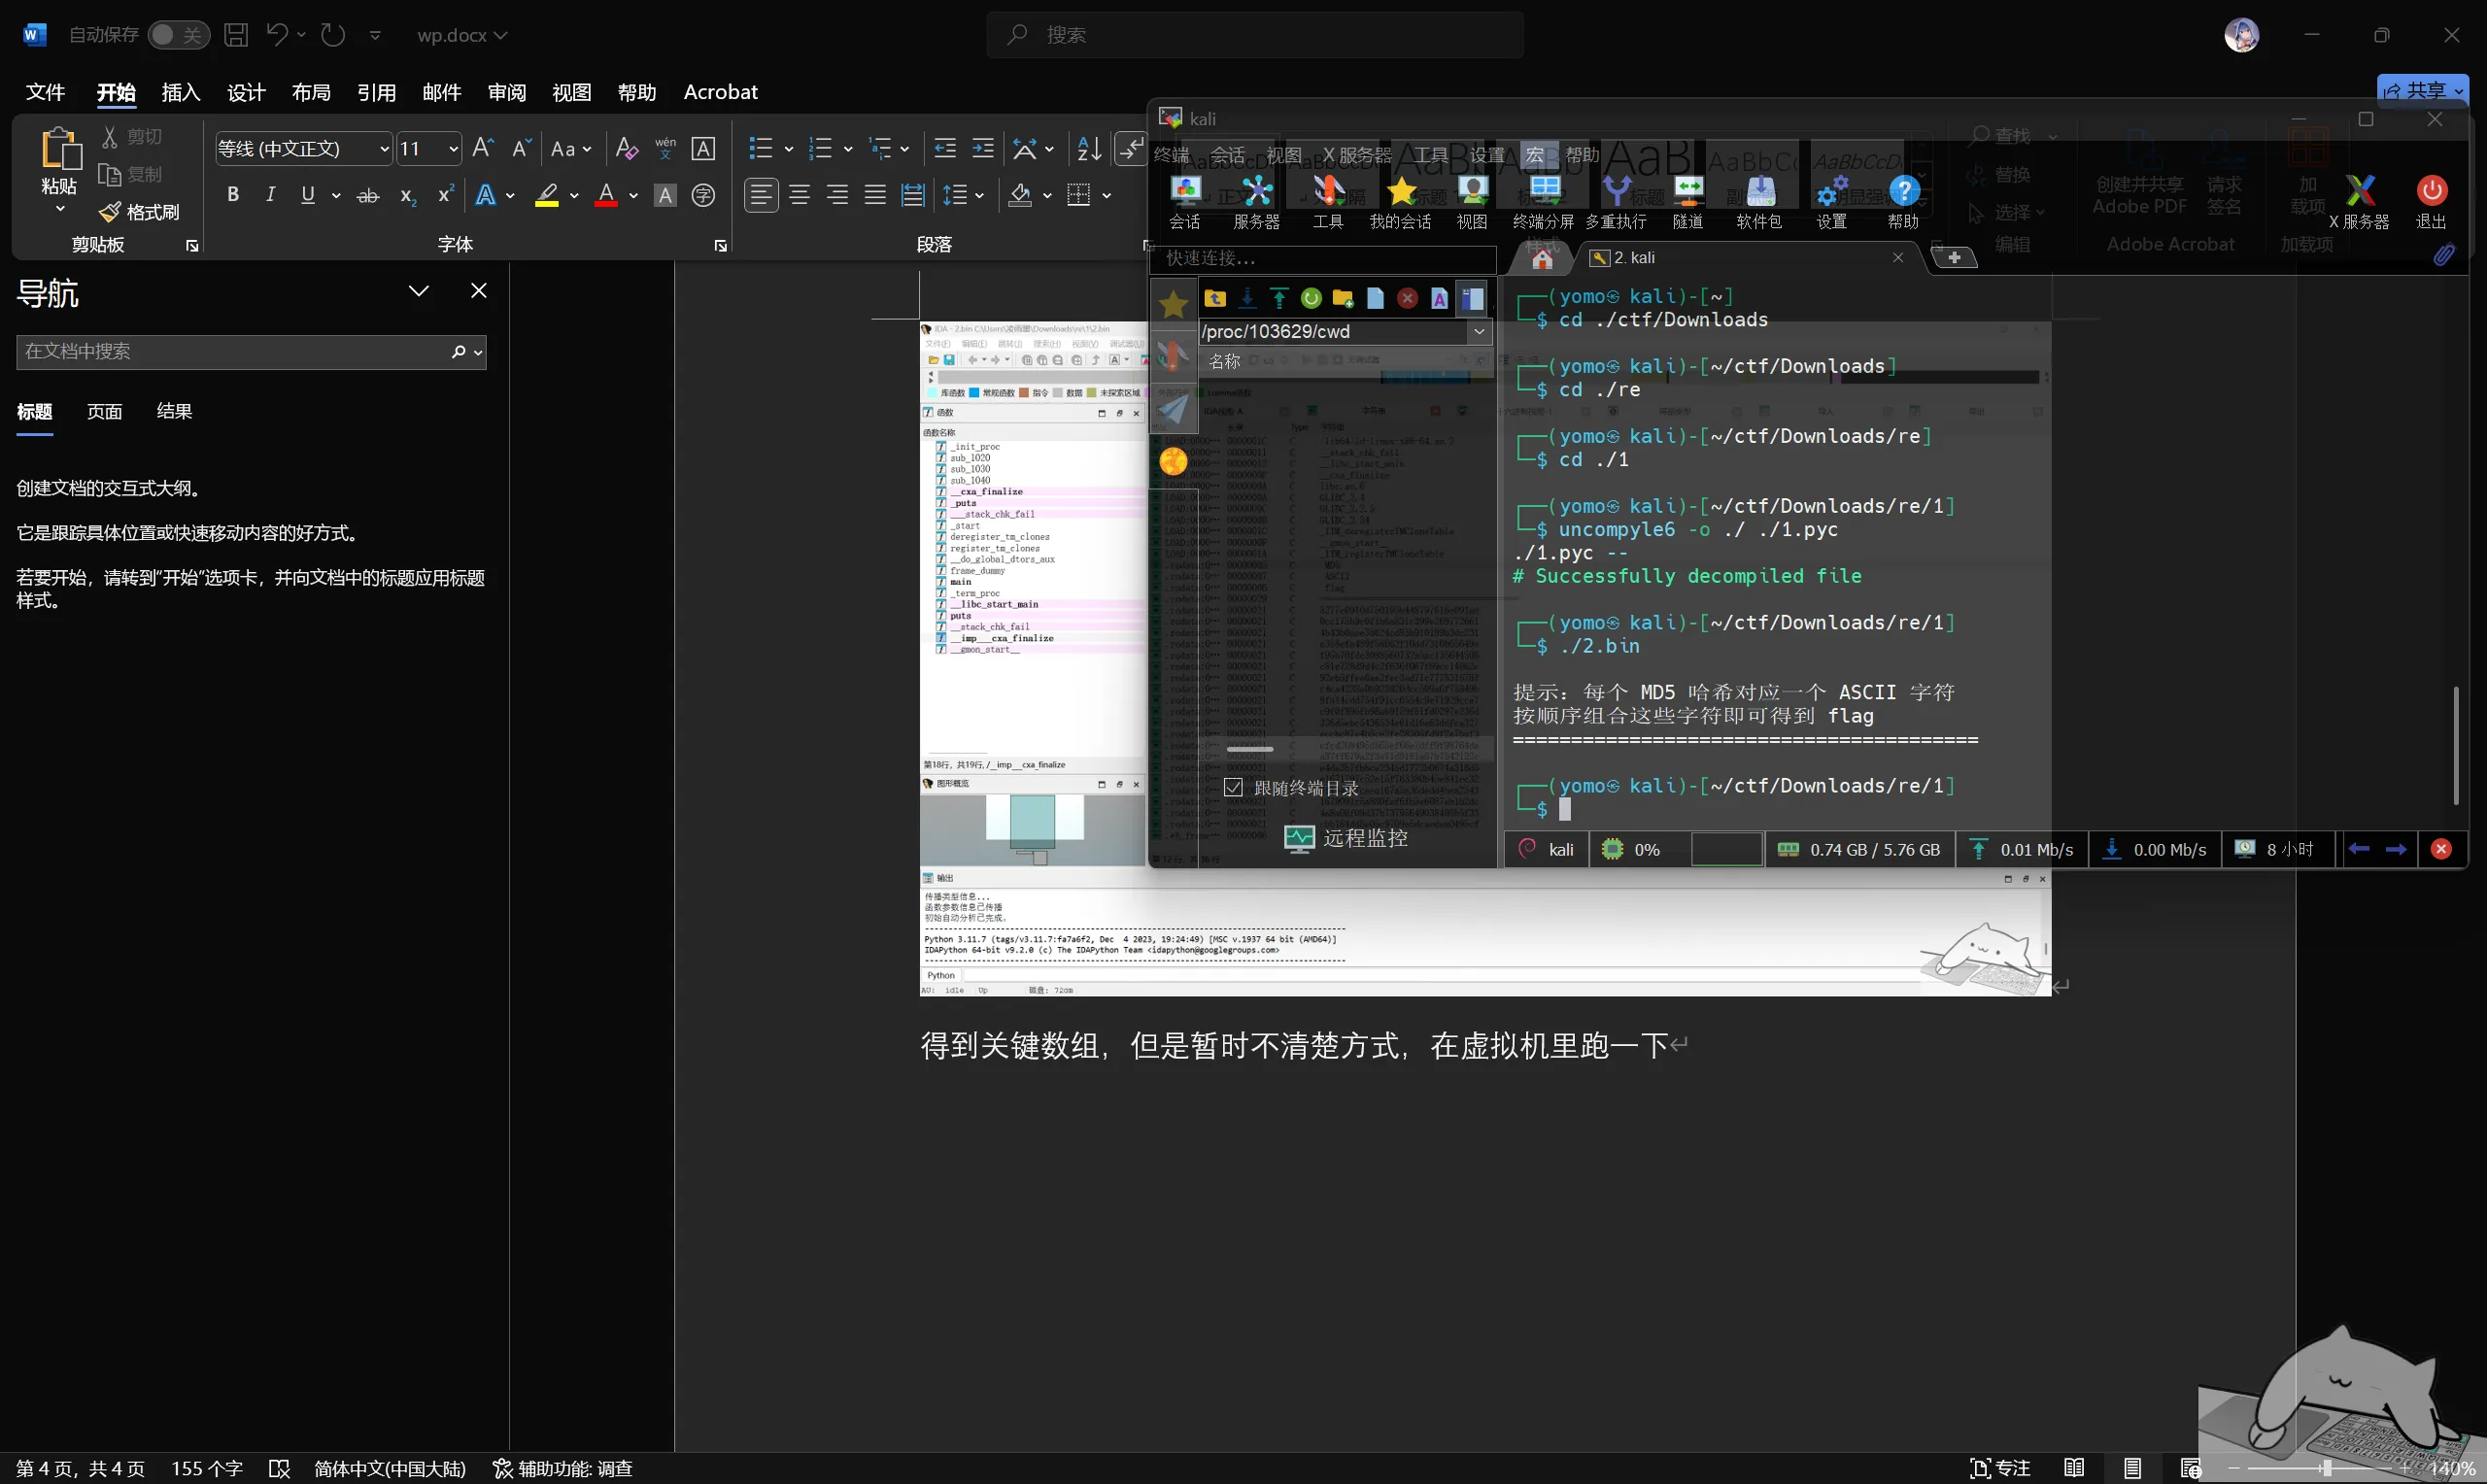Apply italic formatting button
This screenshot has height=1484, width=2487.
tap(270, 195)
